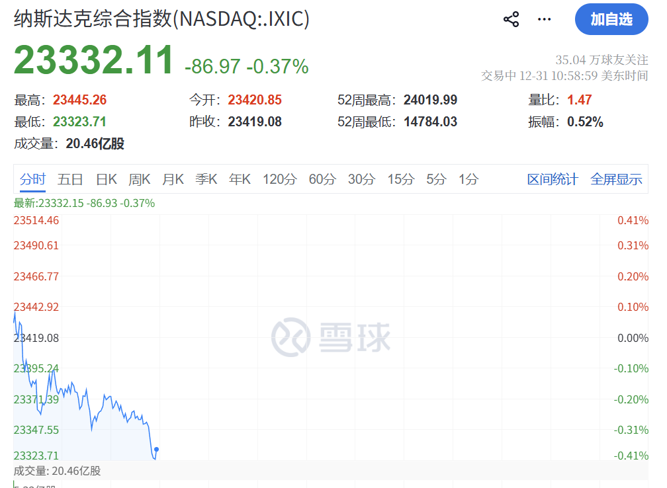Image resolution: width=667 pixels, height=488 pixels.
Task: Add the index via 加自选 button
Action: point(611,19)
